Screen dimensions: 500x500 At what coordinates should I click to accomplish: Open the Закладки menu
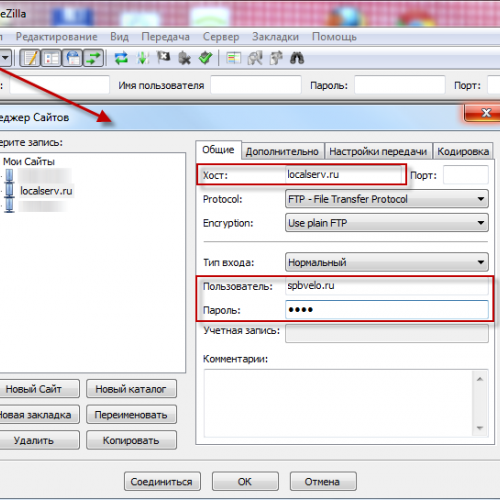pyautogui.click(x=275, y=37)
